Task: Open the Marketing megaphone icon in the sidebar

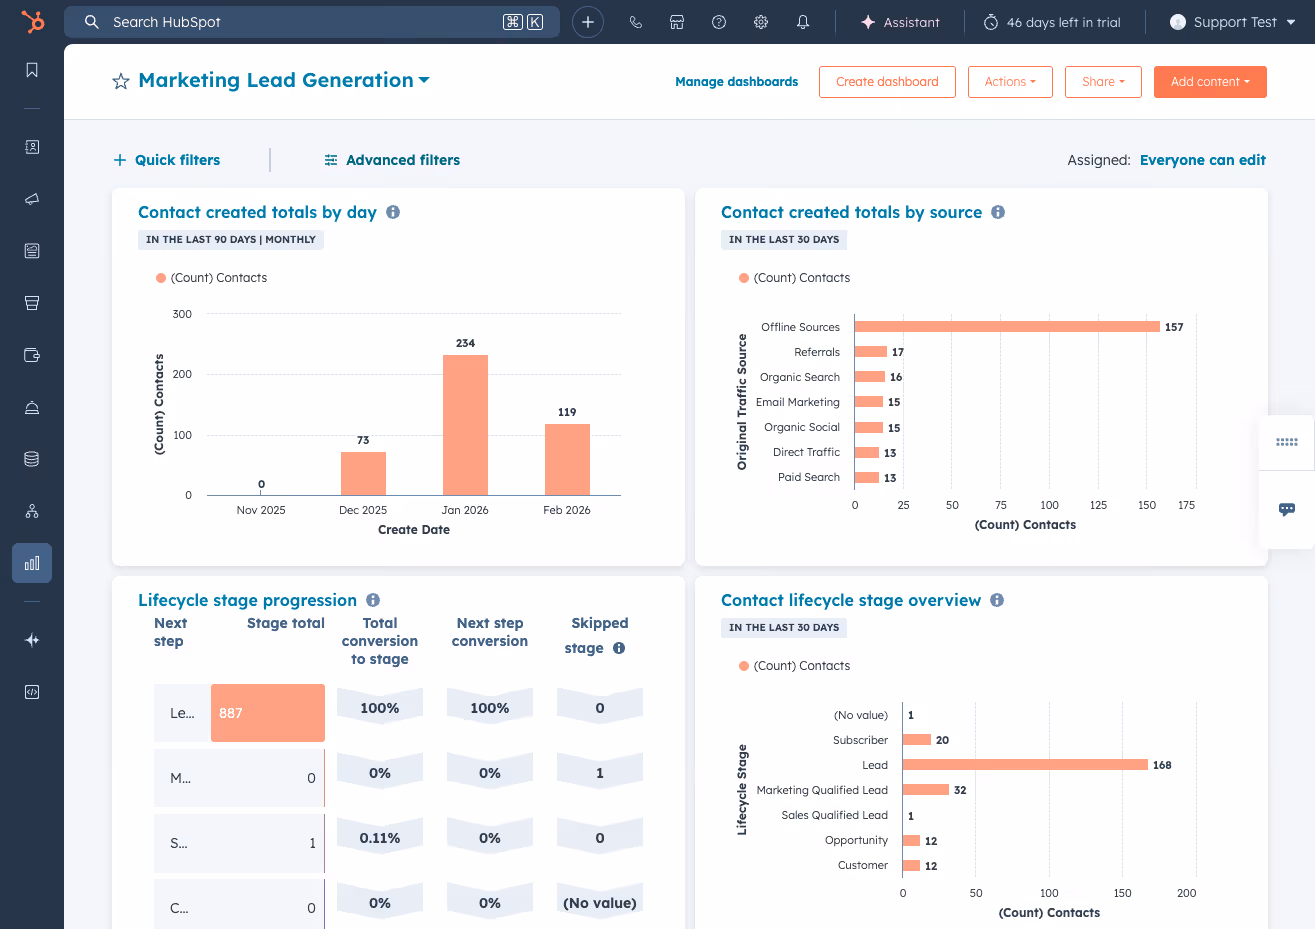Action: click(x=31, y=199)
